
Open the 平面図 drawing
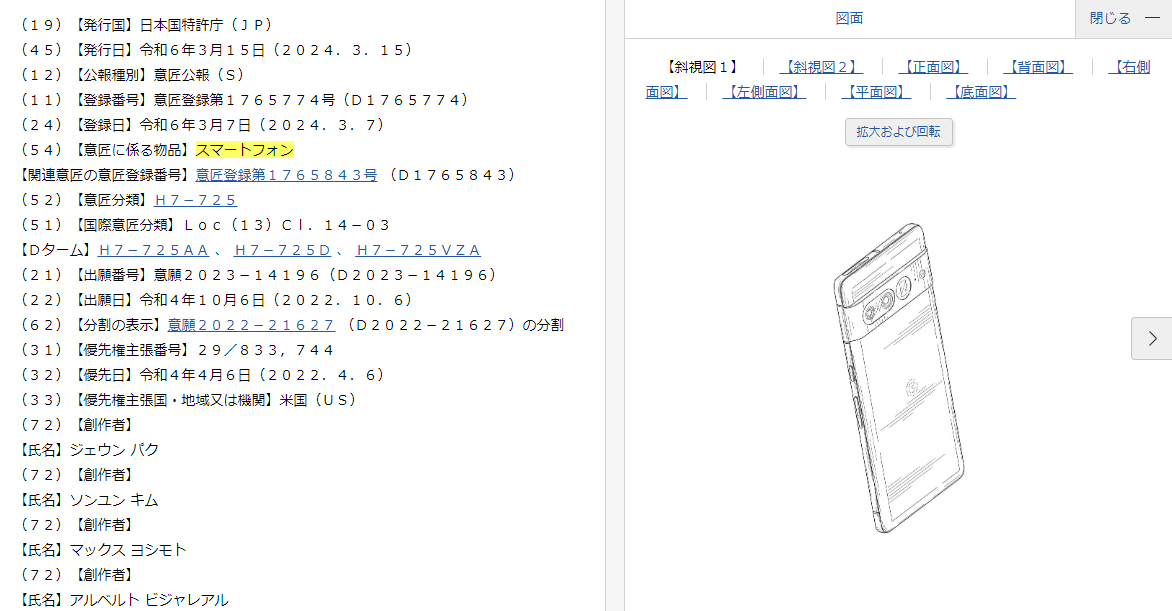pyautogui.click(x=876, y=92)
